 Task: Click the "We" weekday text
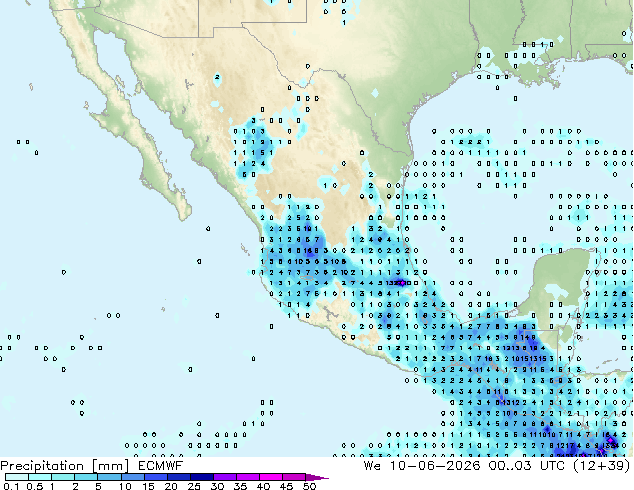click(x=372, y=466)
